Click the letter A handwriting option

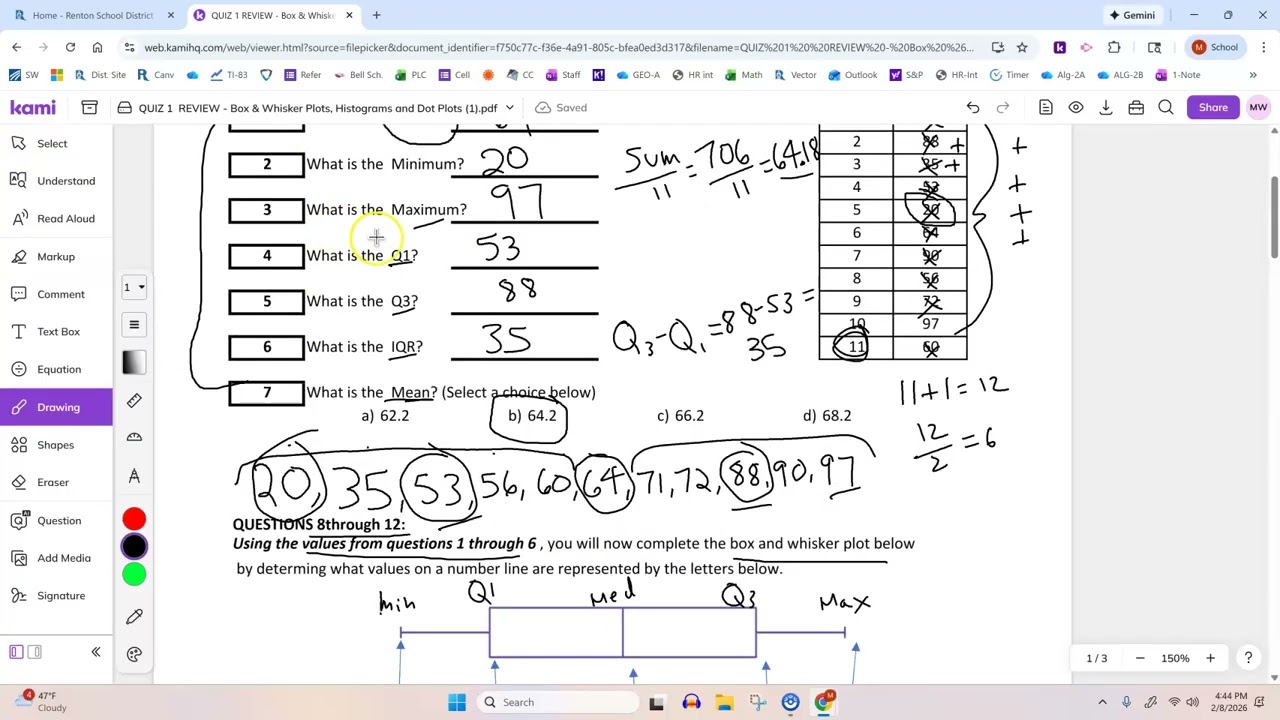[x=134, y=476]
